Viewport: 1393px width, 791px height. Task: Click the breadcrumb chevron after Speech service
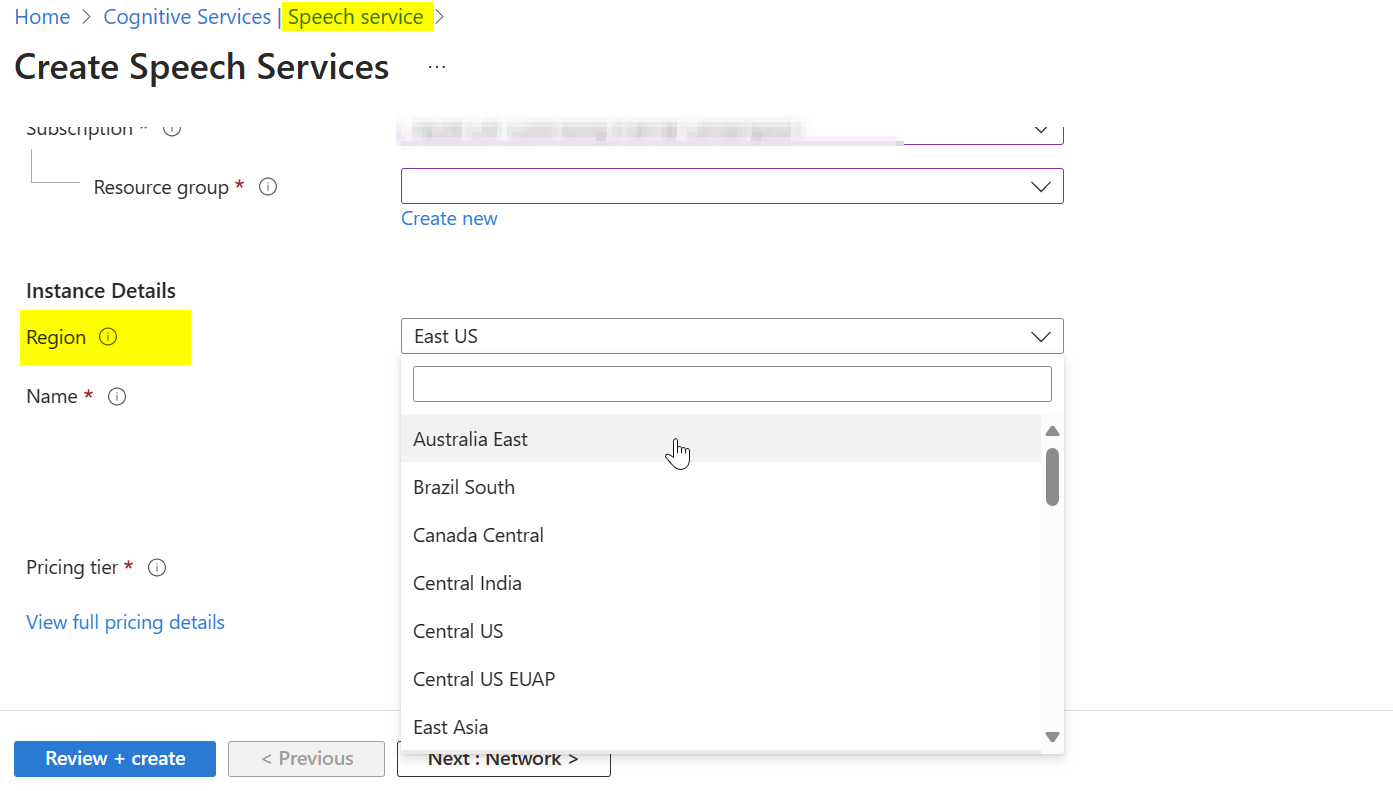coord(440,17)
